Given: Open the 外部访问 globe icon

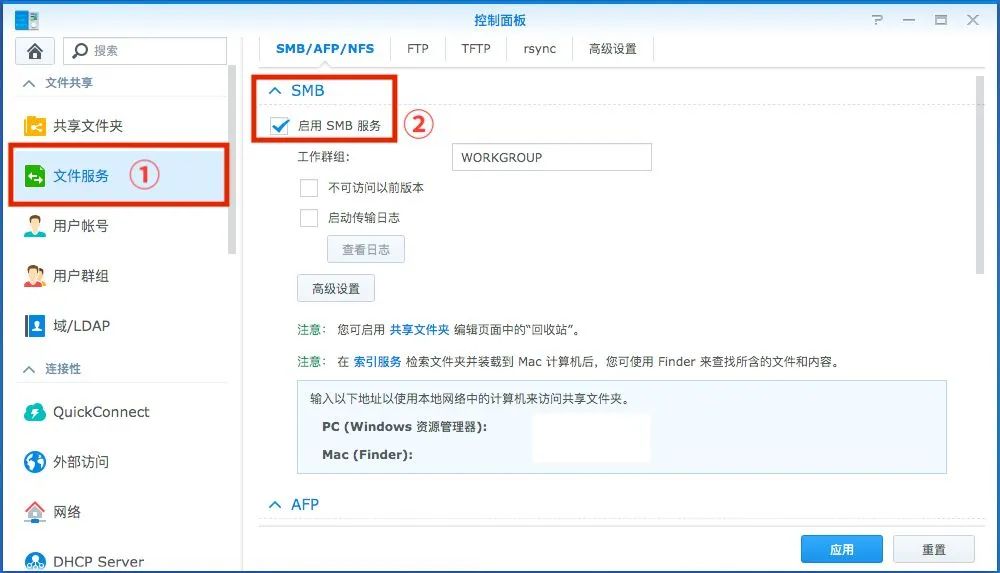Looking at the screenshot, I should [x=34, y=462].
